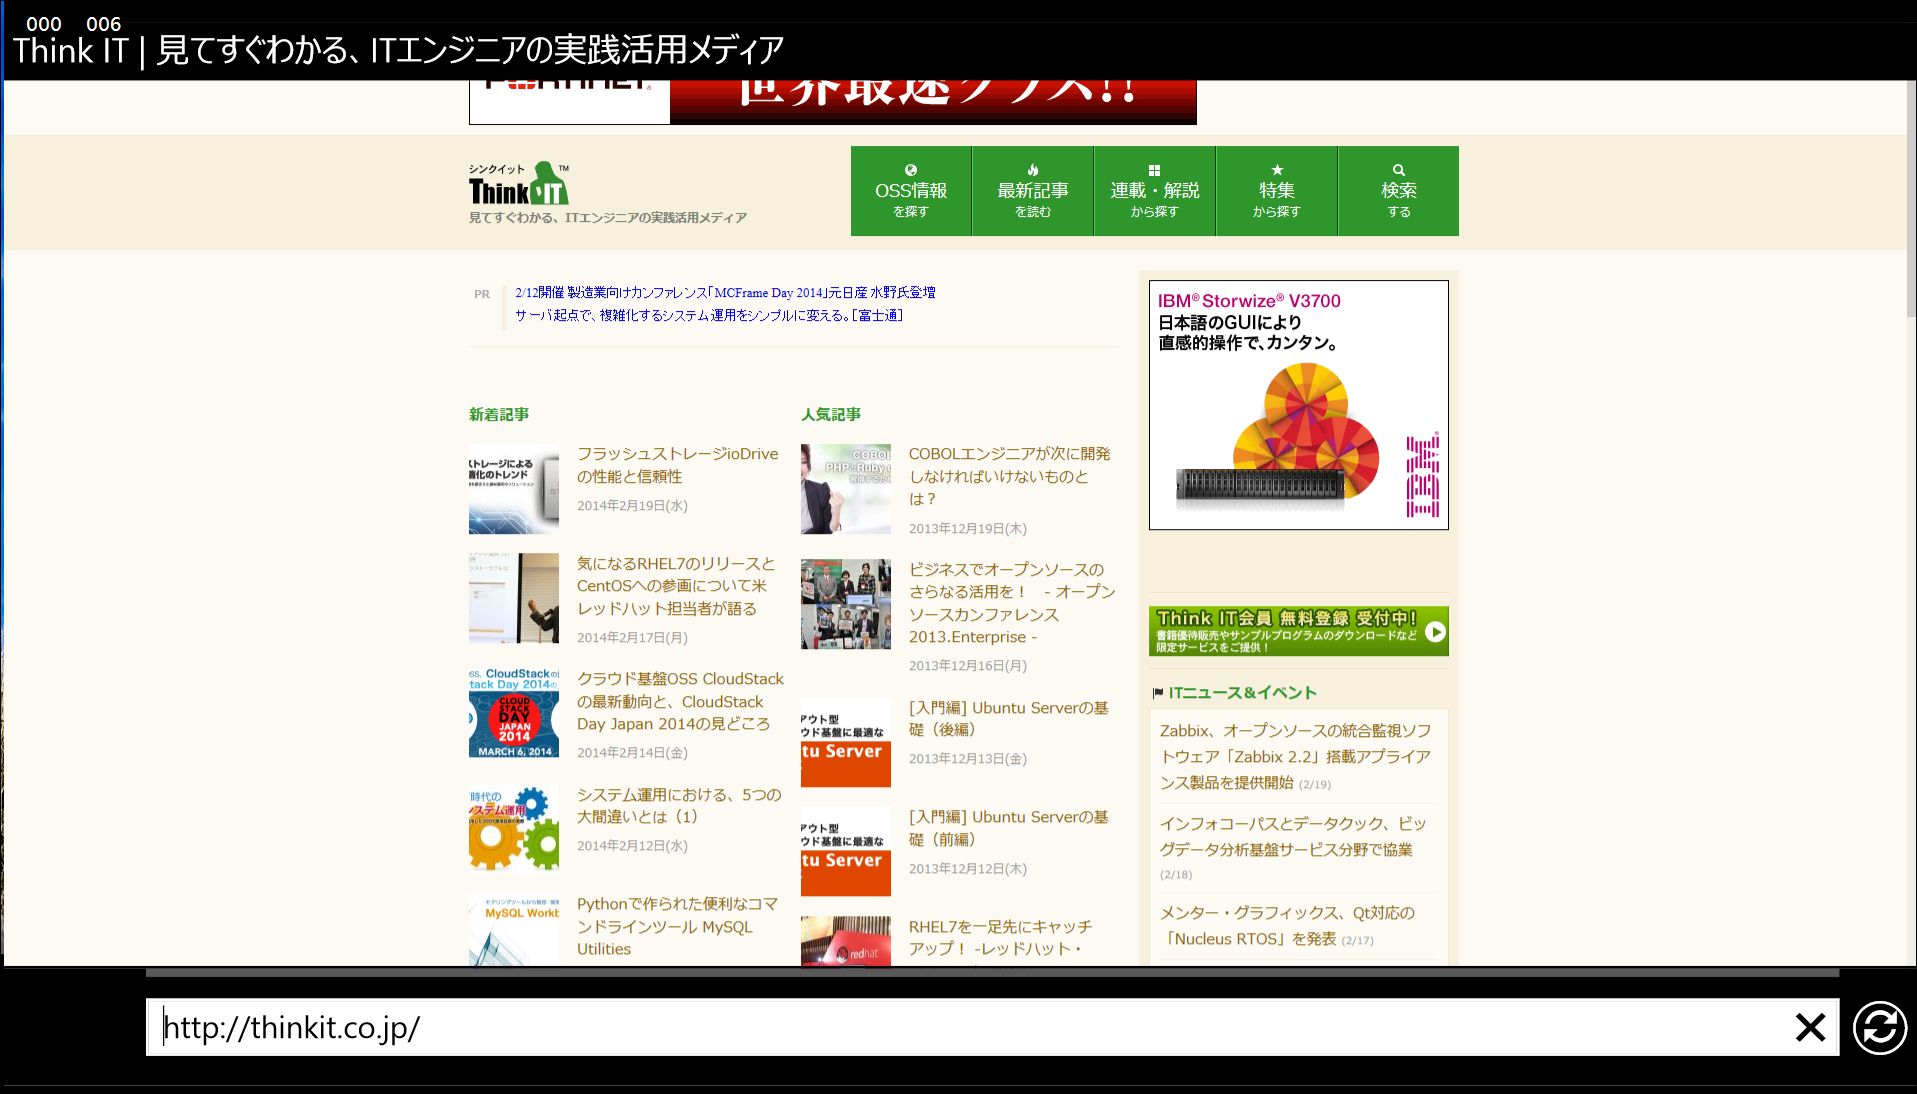The image size is (1917, 1094).
Task: Click the ioDrive article thumbnail
Action: (514, 489)
